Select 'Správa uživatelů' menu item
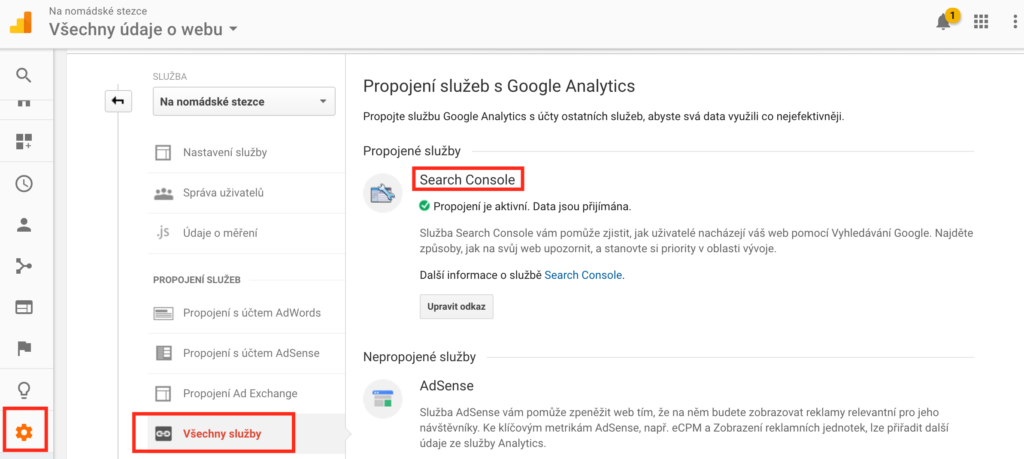Screen dimensions: 1024x459 223,192
